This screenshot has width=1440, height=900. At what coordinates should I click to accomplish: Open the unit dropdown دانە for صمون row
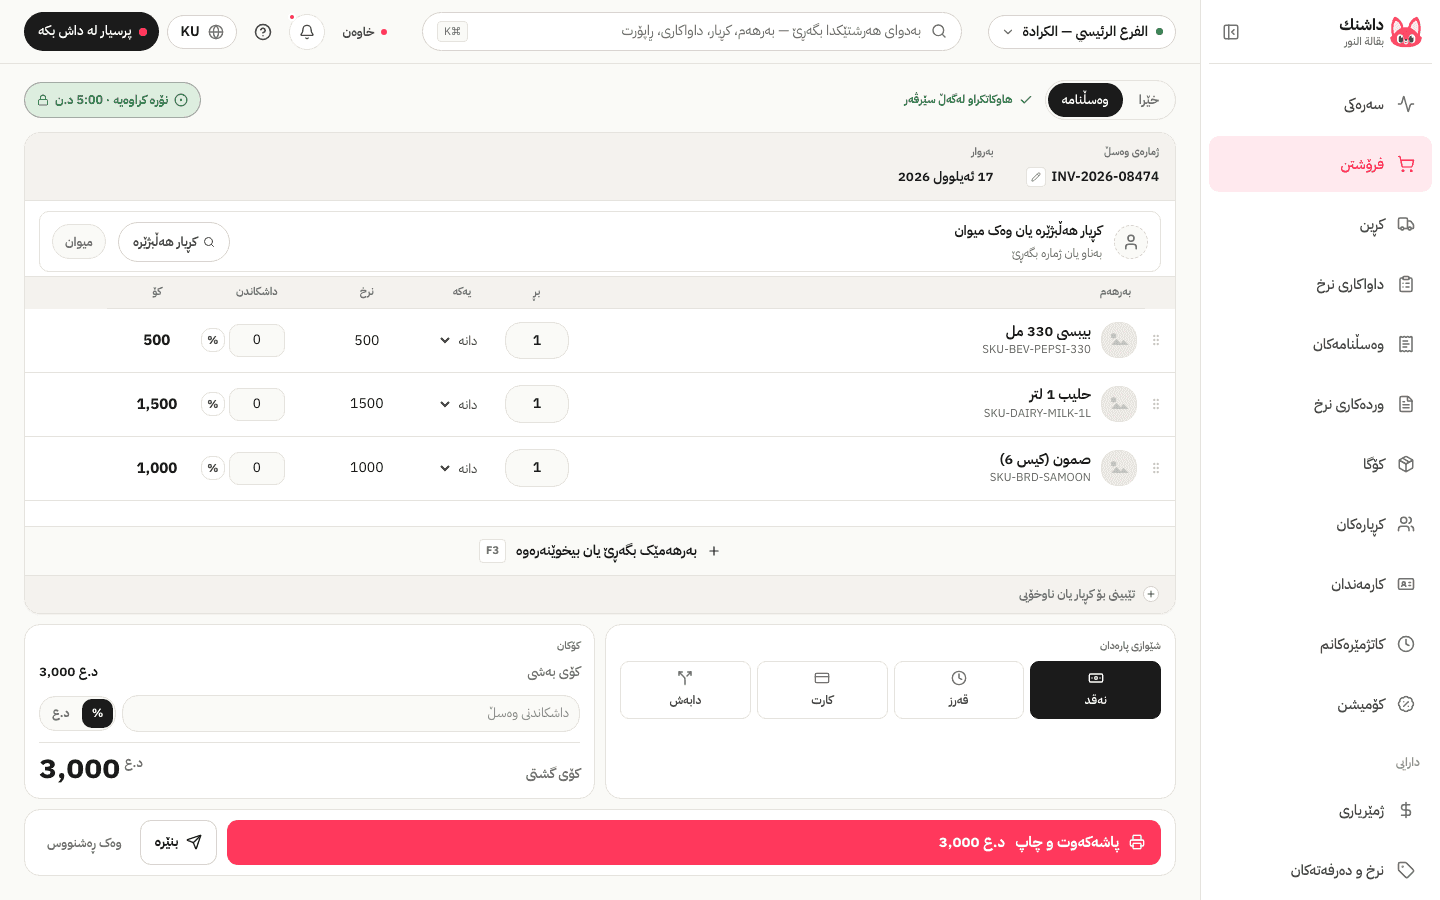click(459, 469)
